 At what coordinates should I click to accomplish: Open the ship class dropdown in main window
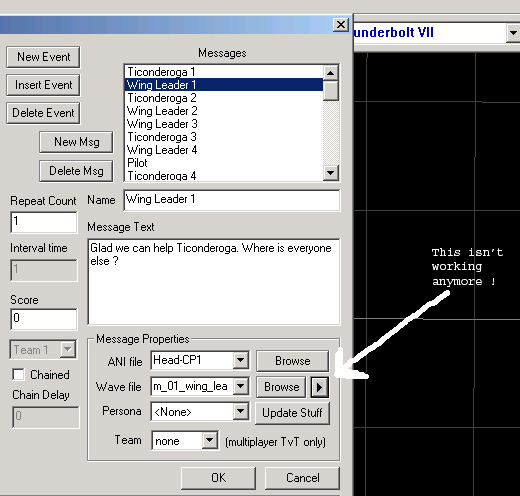pos(513,33)
